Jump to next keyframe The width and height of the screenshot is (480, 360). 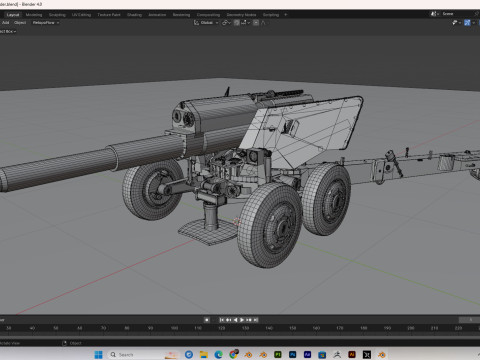(249, 320)
